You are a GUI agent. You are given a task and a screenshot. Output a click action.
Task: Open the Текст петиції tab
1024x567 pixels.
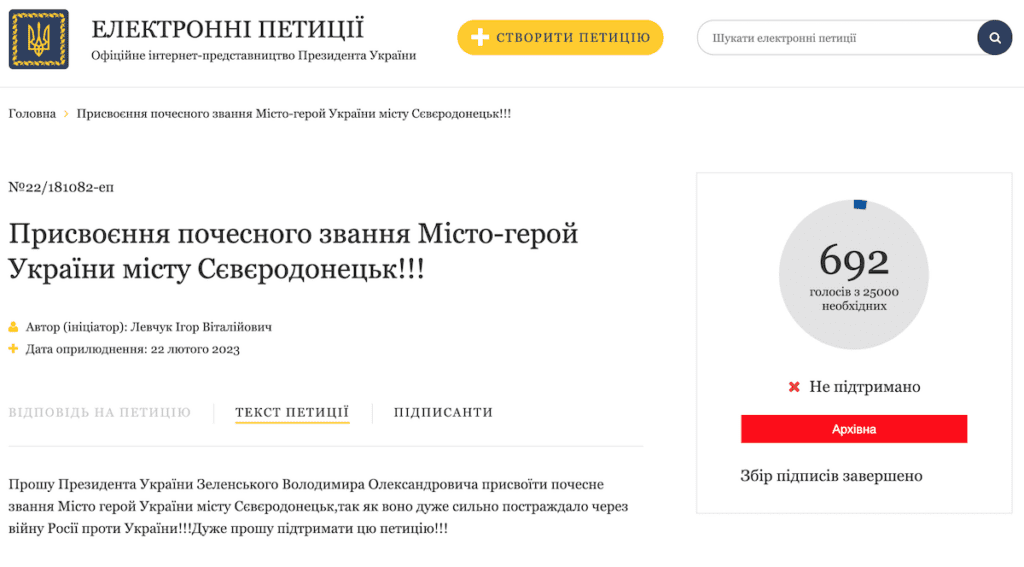point(292,412)
